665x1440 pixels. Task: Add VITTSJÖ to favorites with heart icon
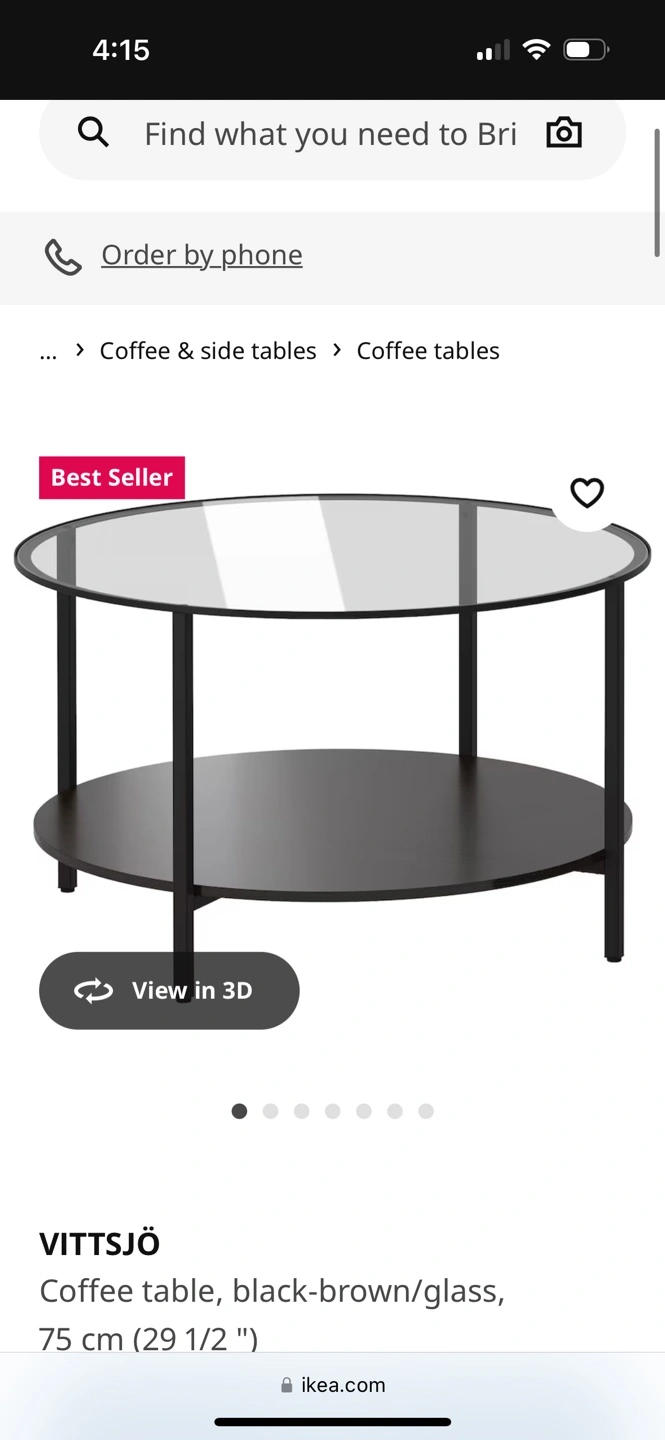[x=587, y=492]
